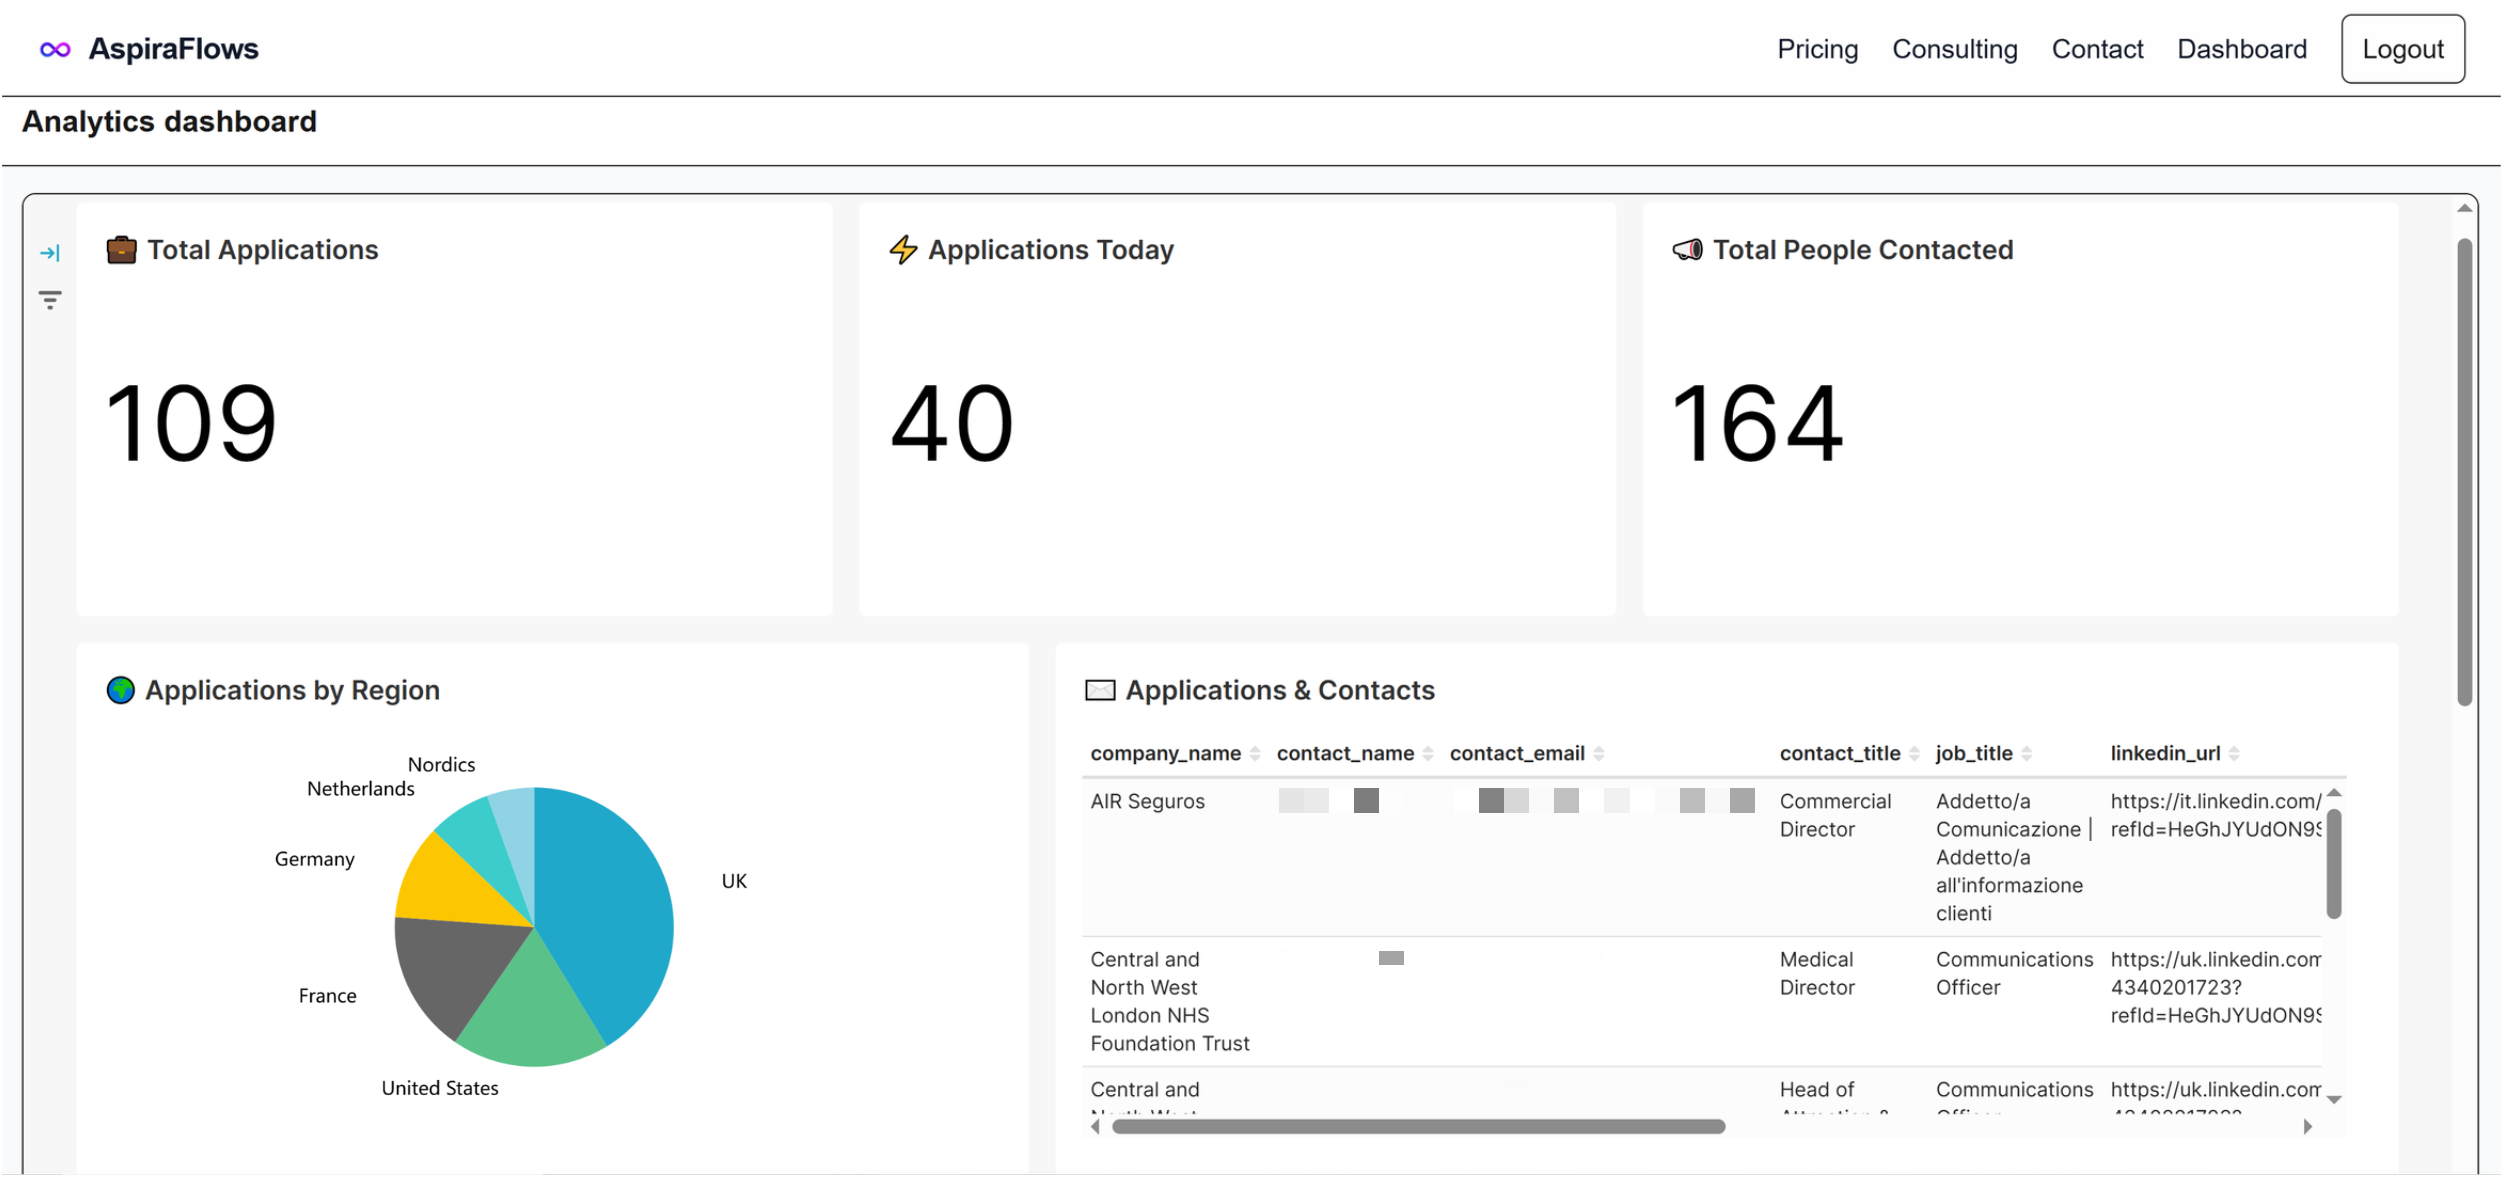Click the globe icon beside Applications by Region

pyautogui.click(x=120, y=689)
